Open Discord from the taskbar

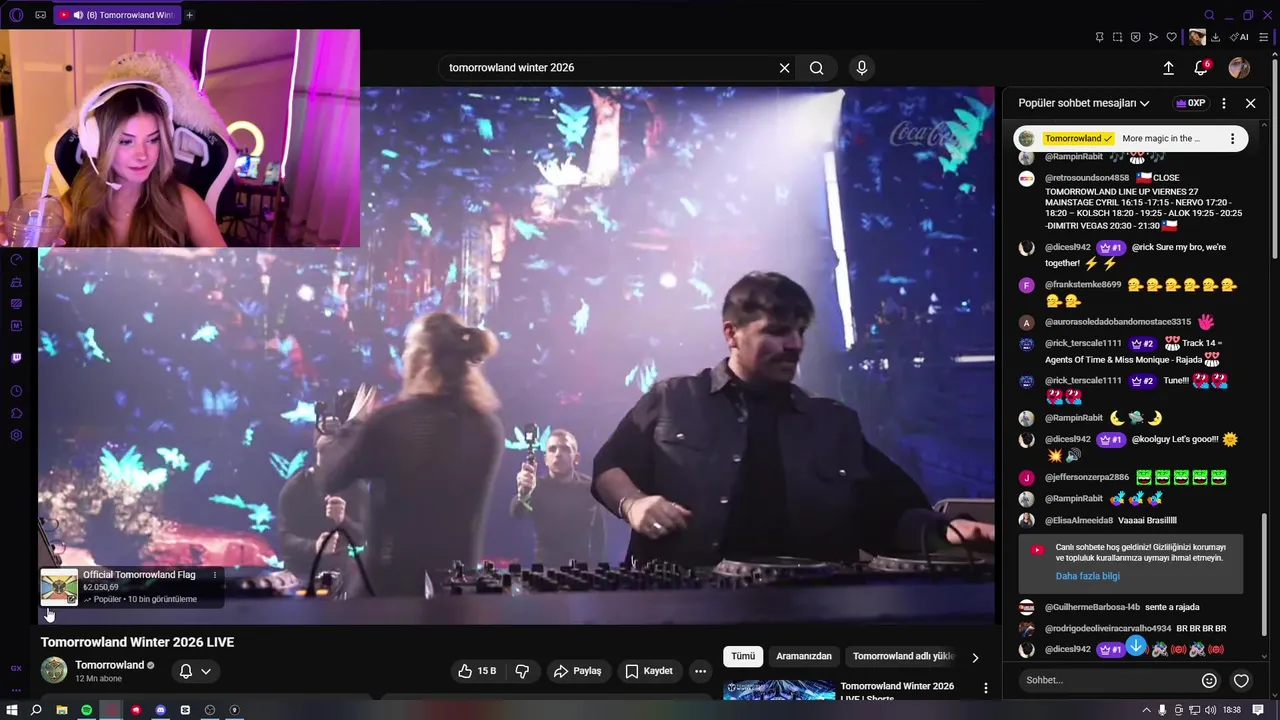point(161,710)
